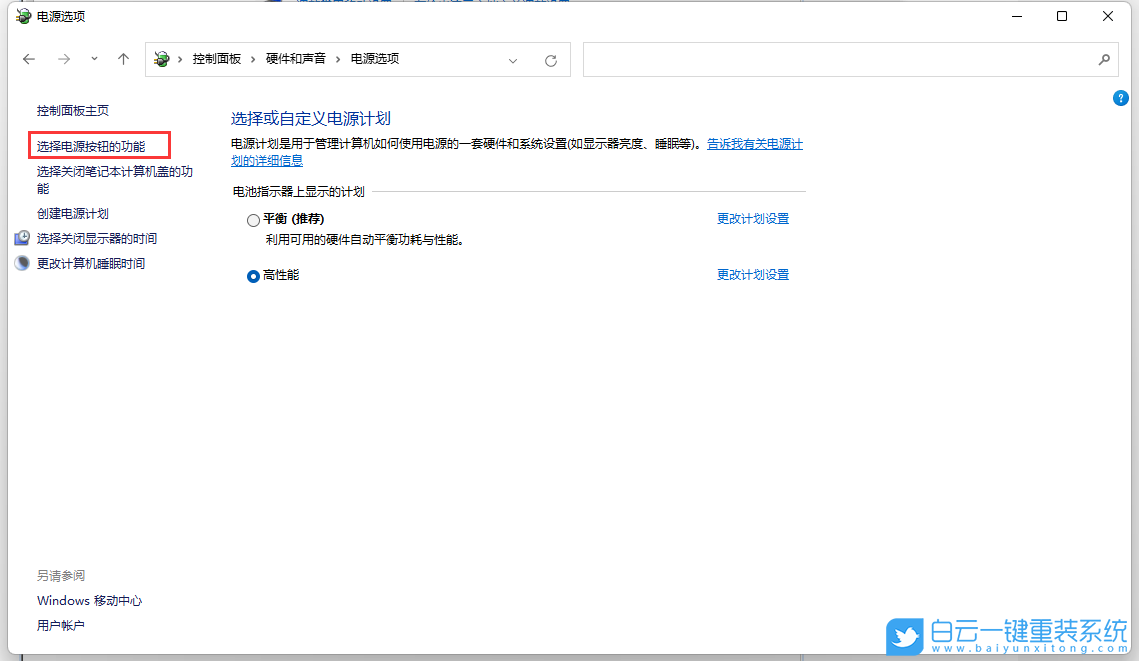Screen dimensions: 1139x661
Task: Go up one level with the up arrow
Action: (x=123, y=59)
